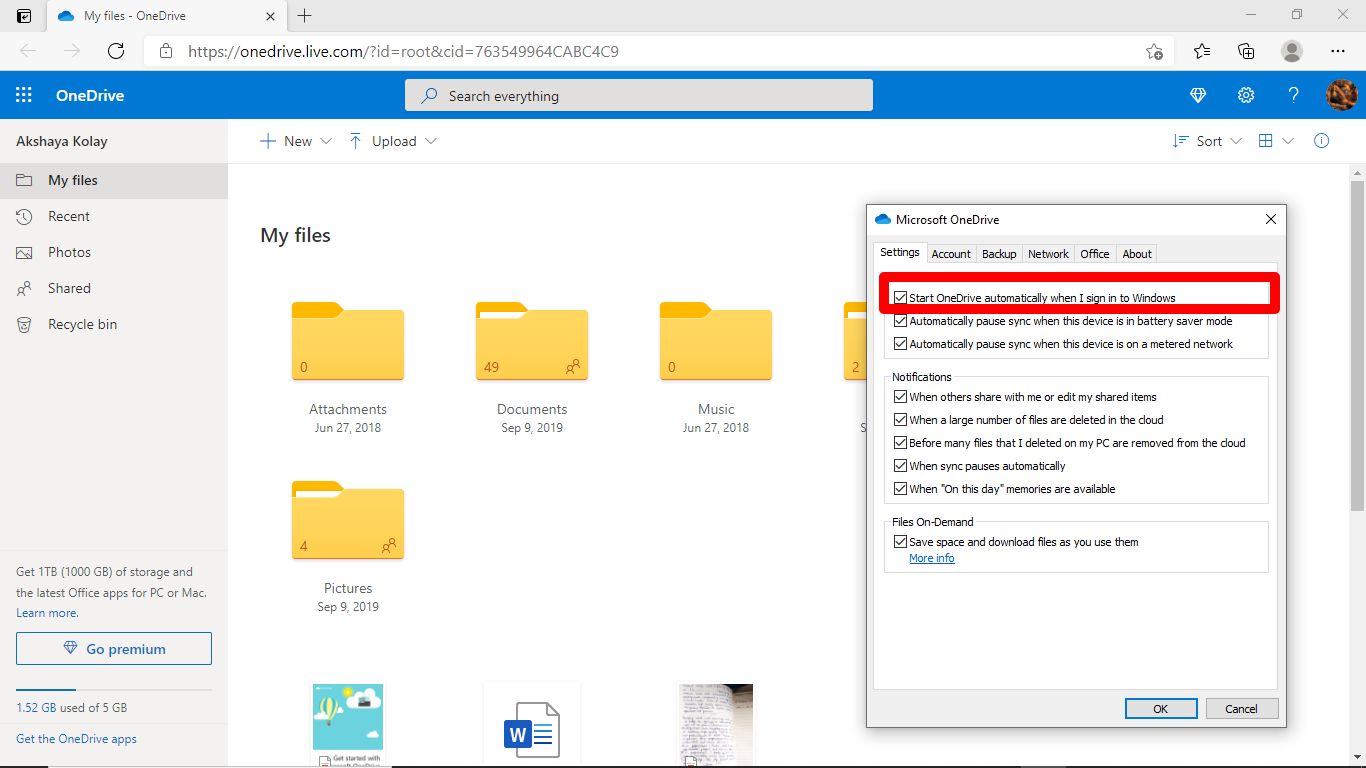Expand the view options chevron
The height and width of the screenshot is (768, 1366).
click(x=1288, y=141)
